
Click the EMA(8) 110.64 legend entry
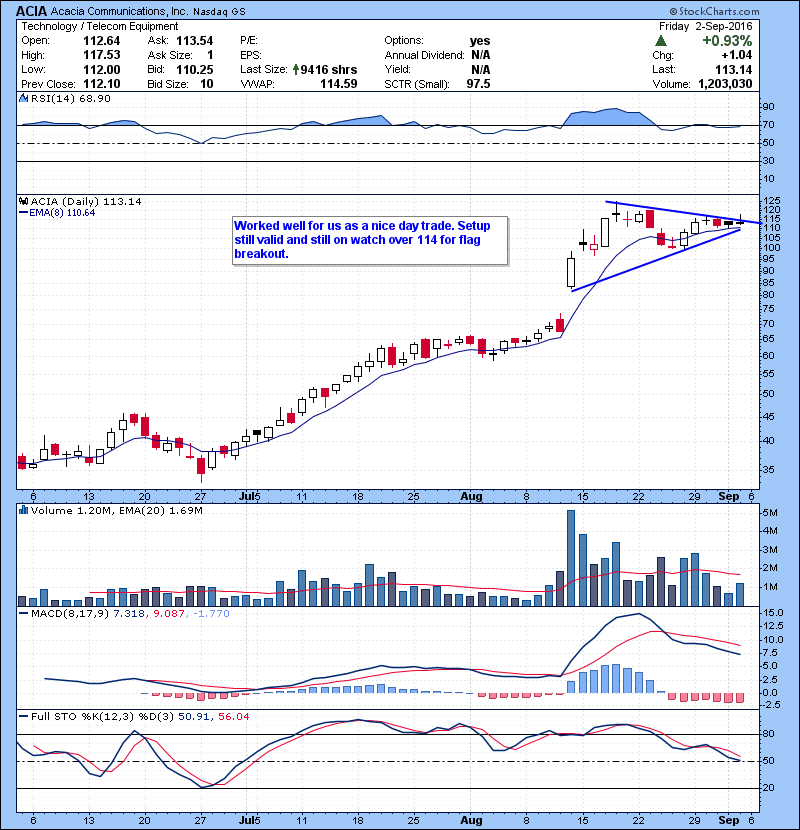(x=57, y=213)
